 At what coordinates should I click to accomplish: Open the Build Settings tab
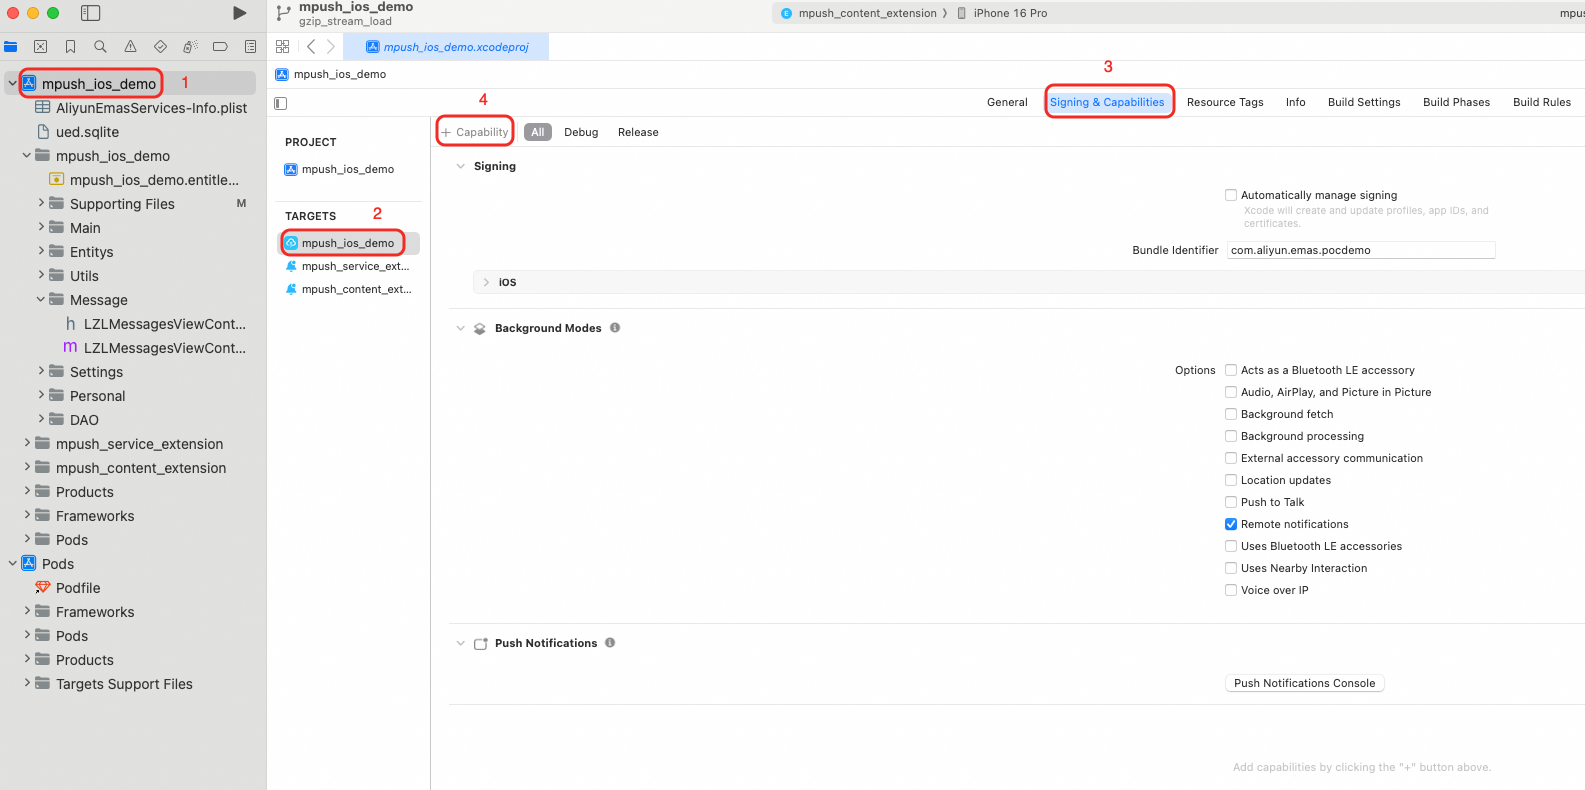1364,102
